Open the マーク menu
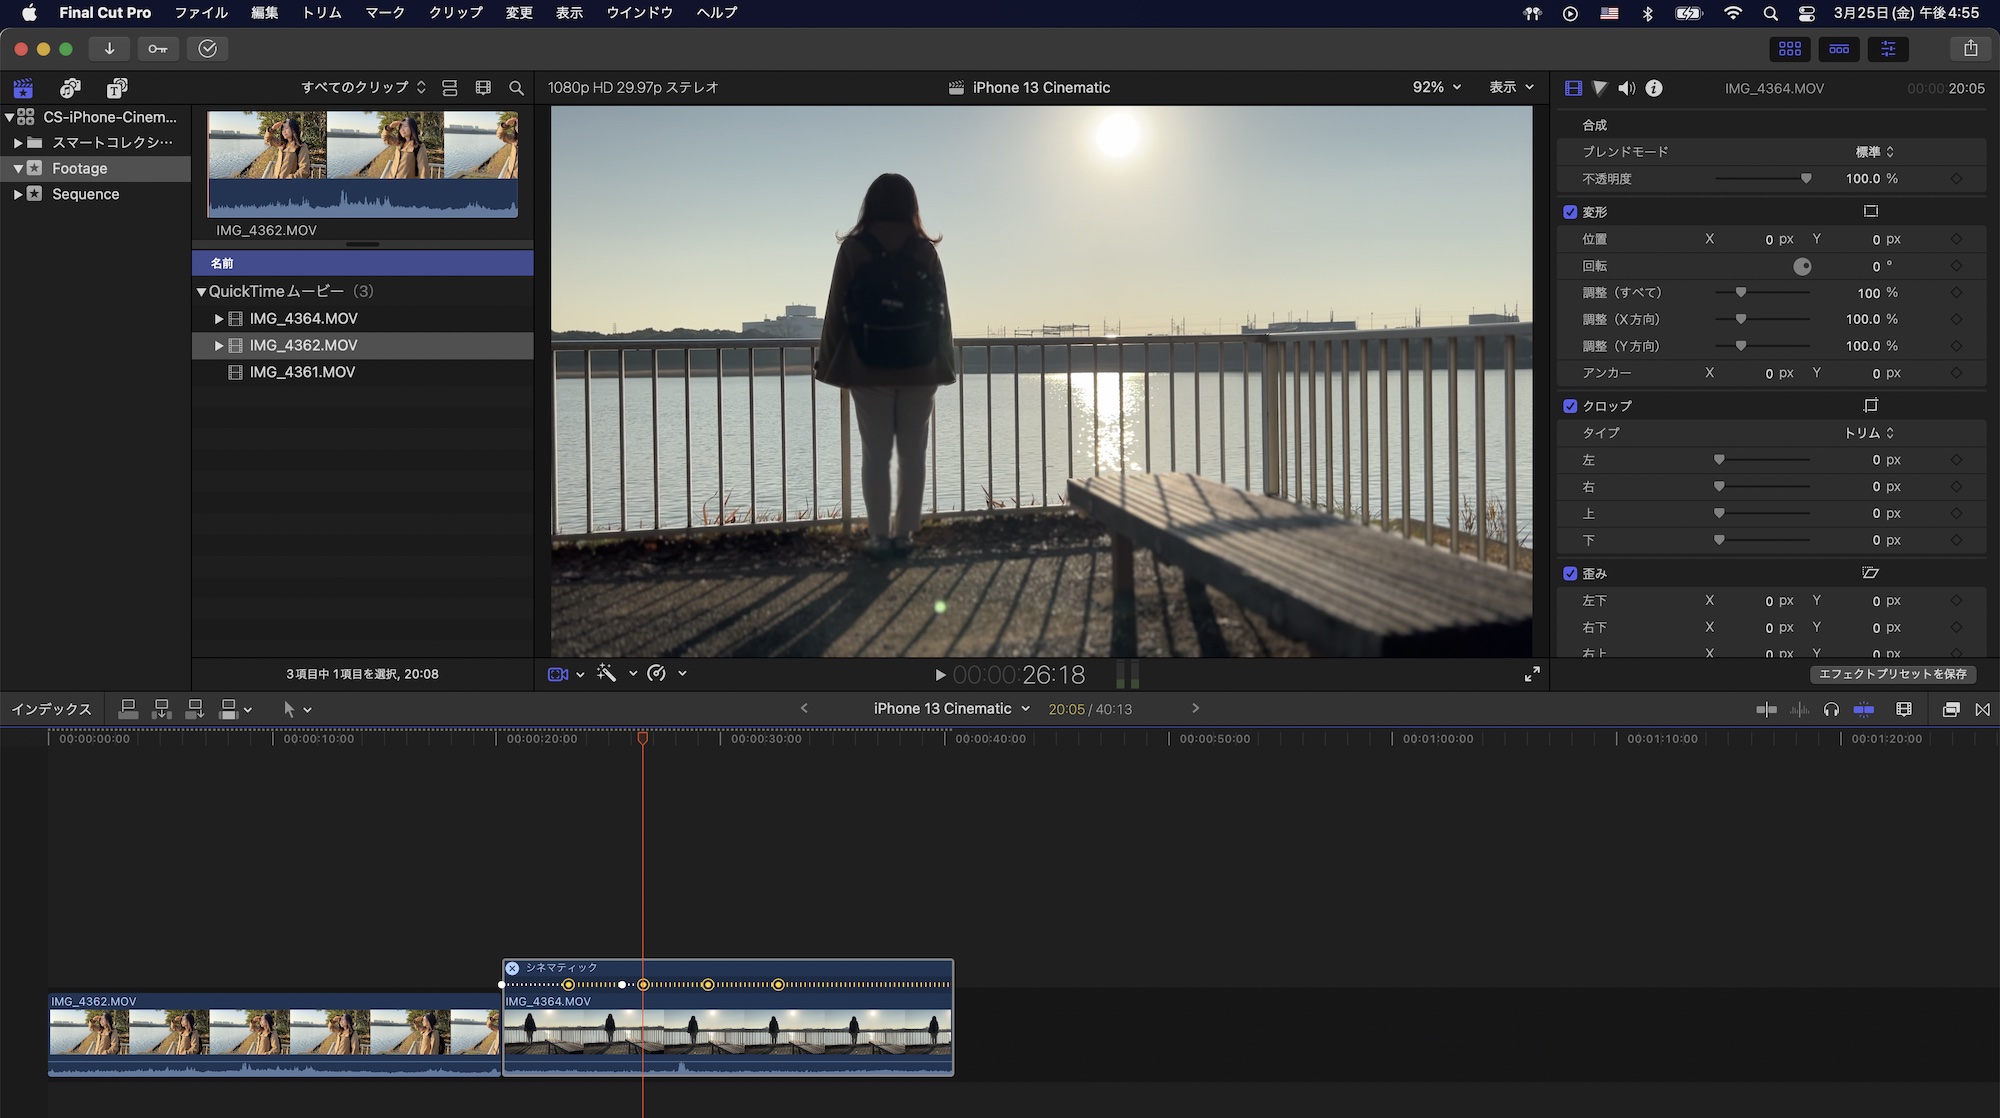Image resolution: width=2000 pixels, height=1118 pixels. (384, 13)
